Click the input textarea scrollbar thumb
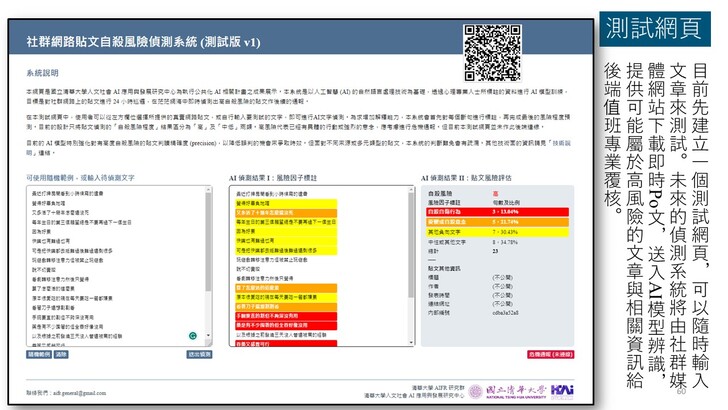This screenshot has width=728, height=410. pos(210,240)
